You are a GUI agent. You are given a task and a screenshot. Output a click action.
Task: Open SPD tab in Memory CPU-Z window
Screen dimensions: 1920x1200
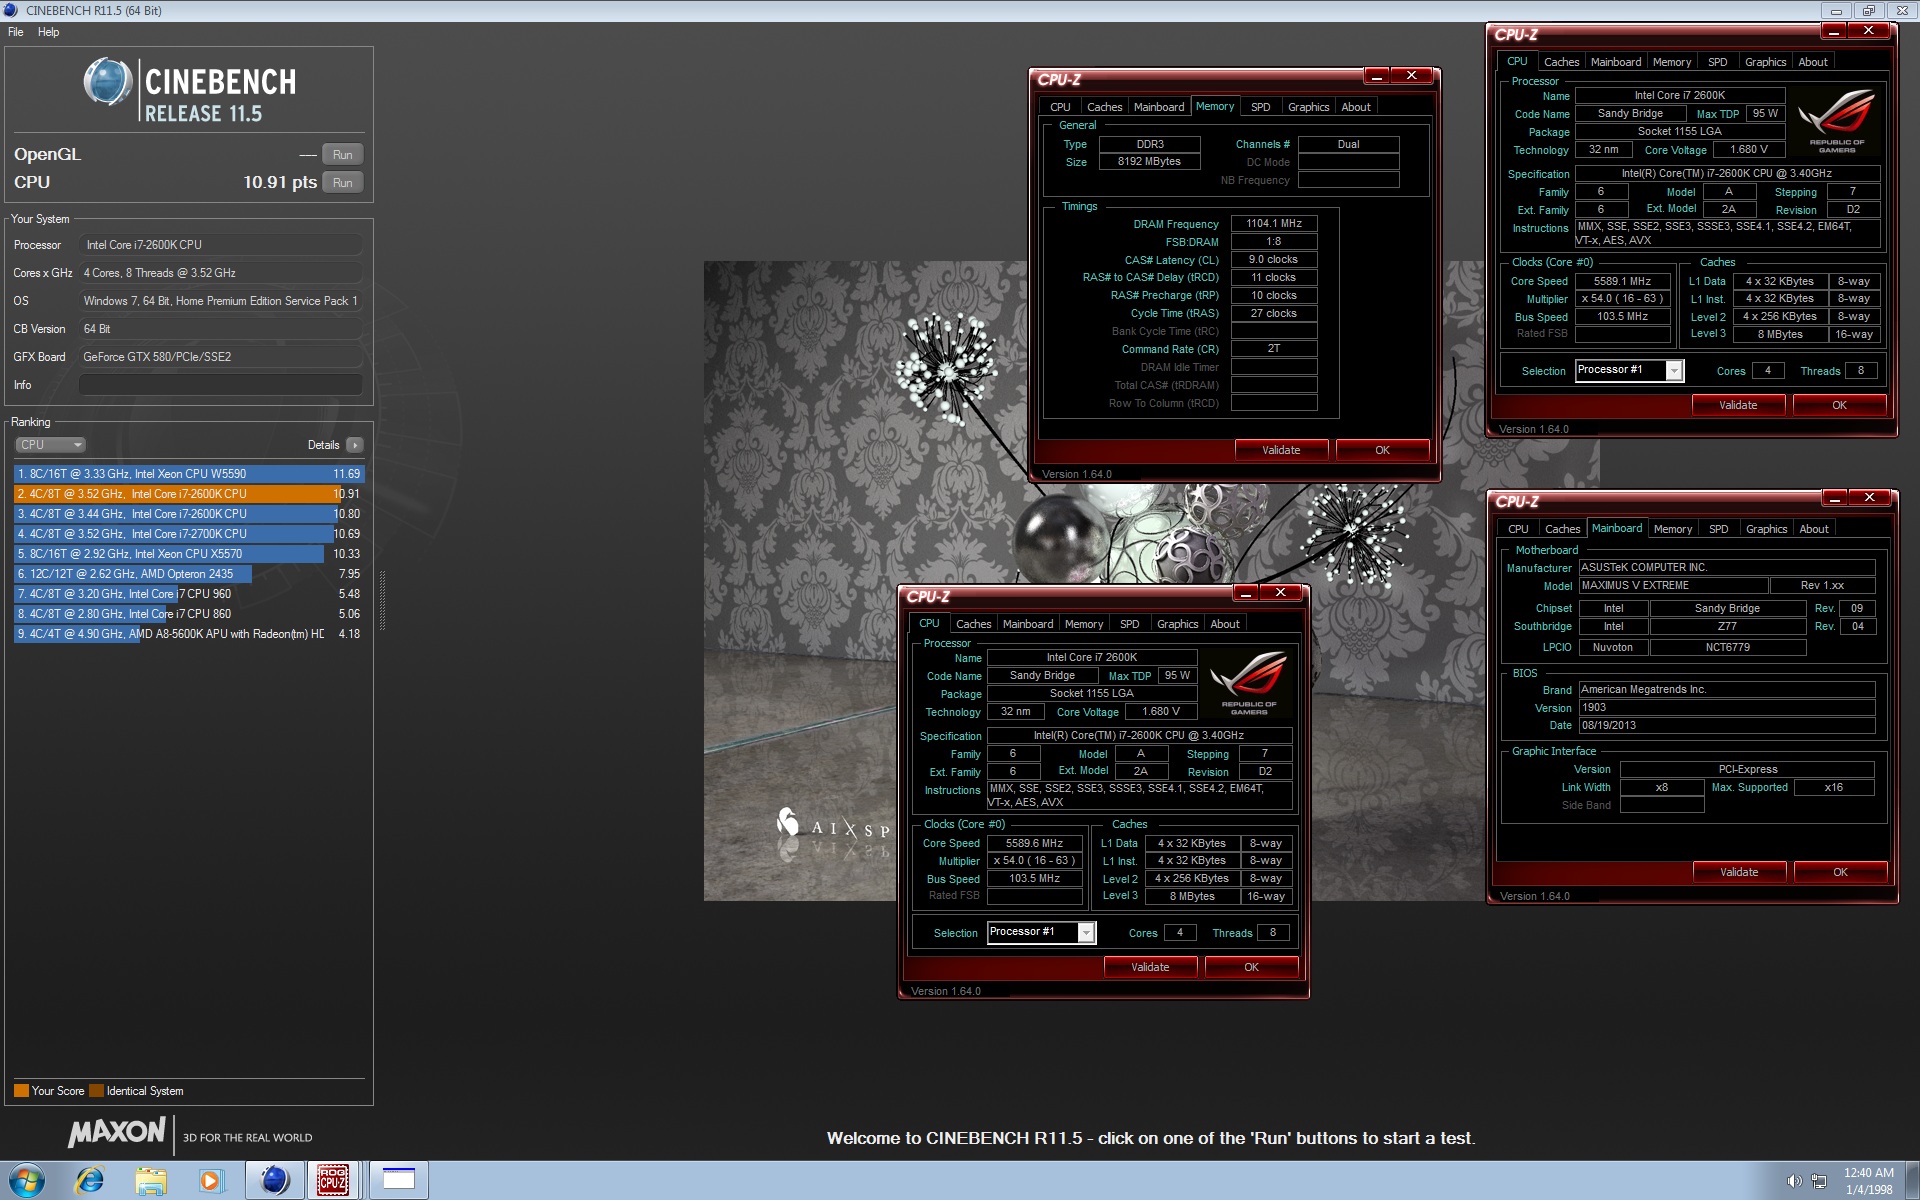1261,107
